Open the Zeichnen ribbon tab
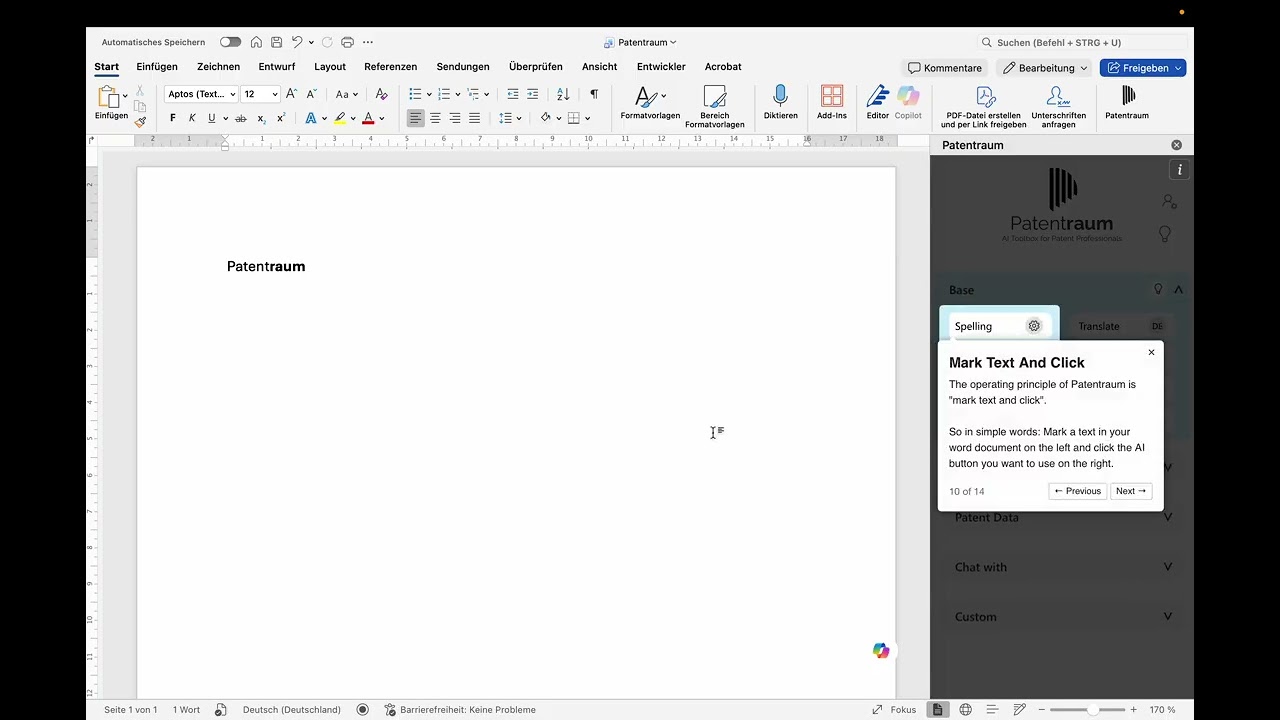Screen dimensions: 1280x720 218,67
